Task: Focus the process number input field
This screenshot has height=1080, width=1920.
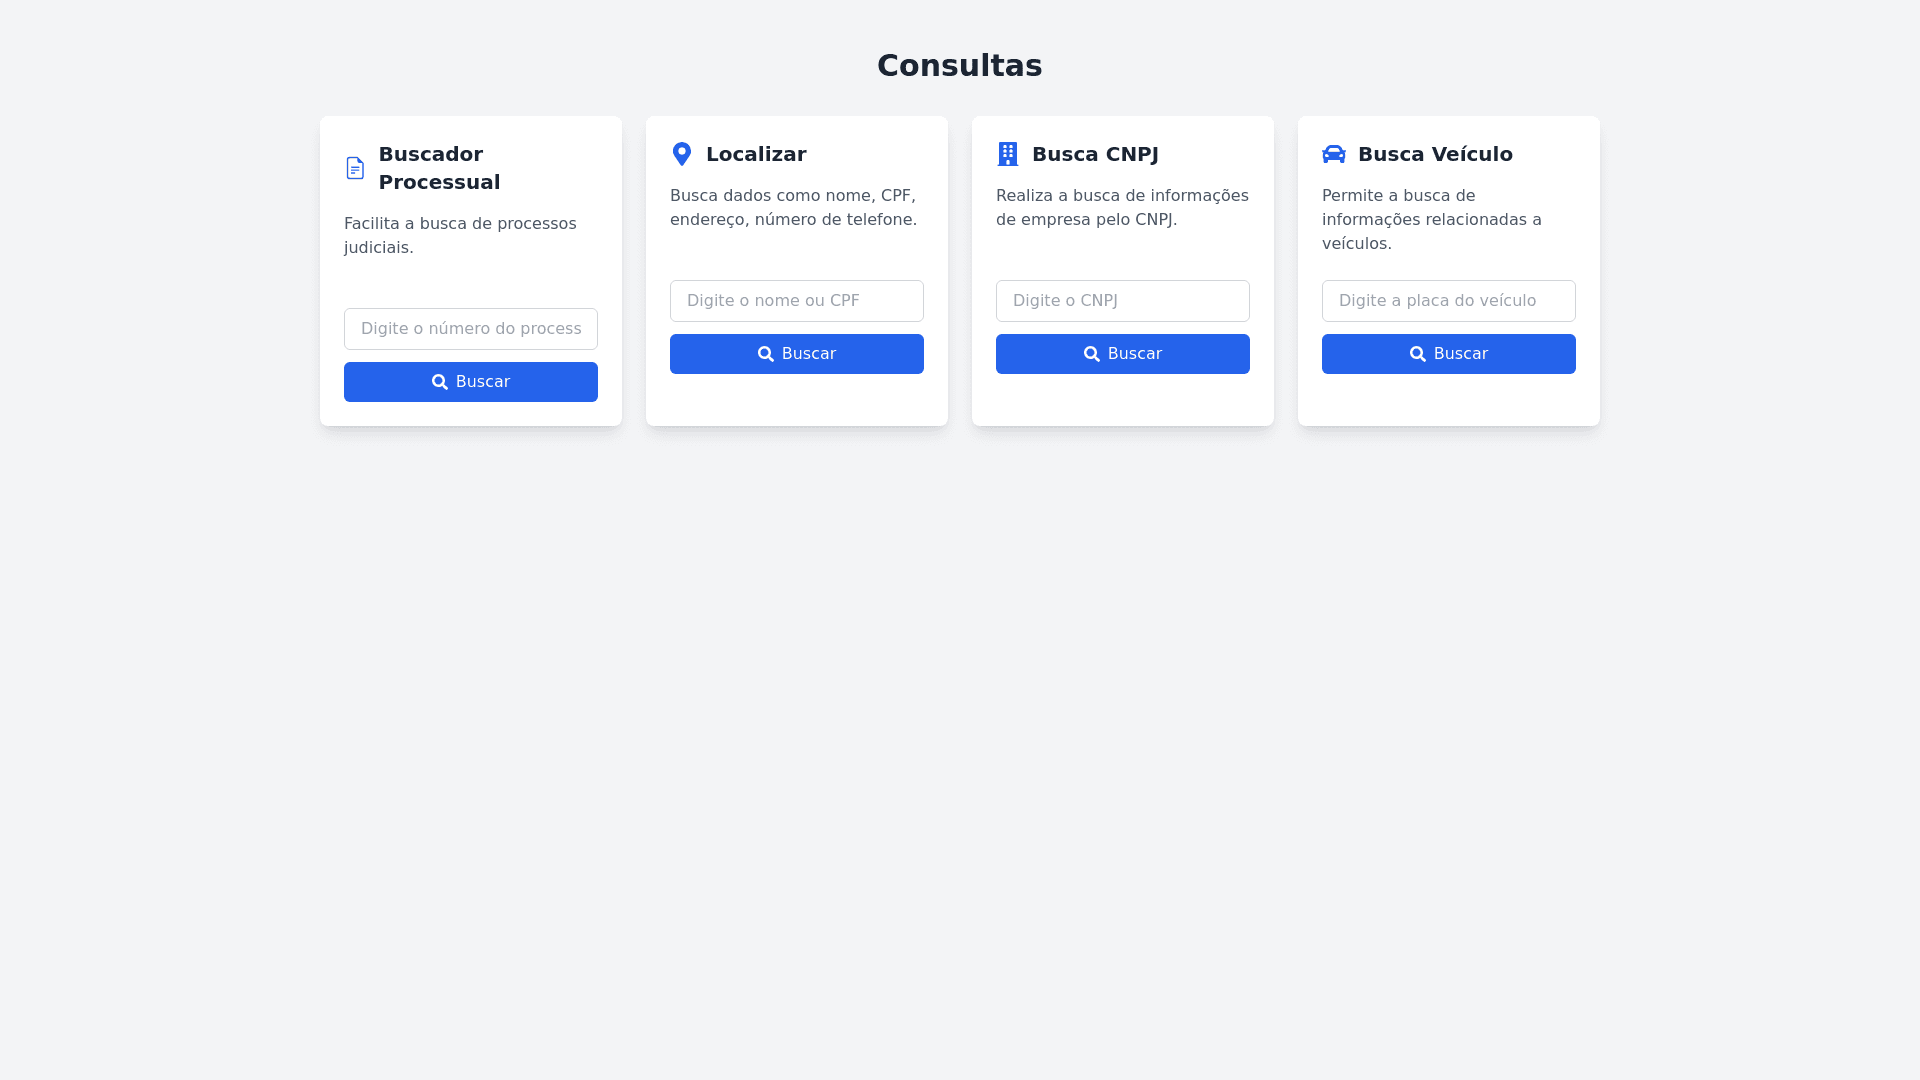Action: point(471,329)
